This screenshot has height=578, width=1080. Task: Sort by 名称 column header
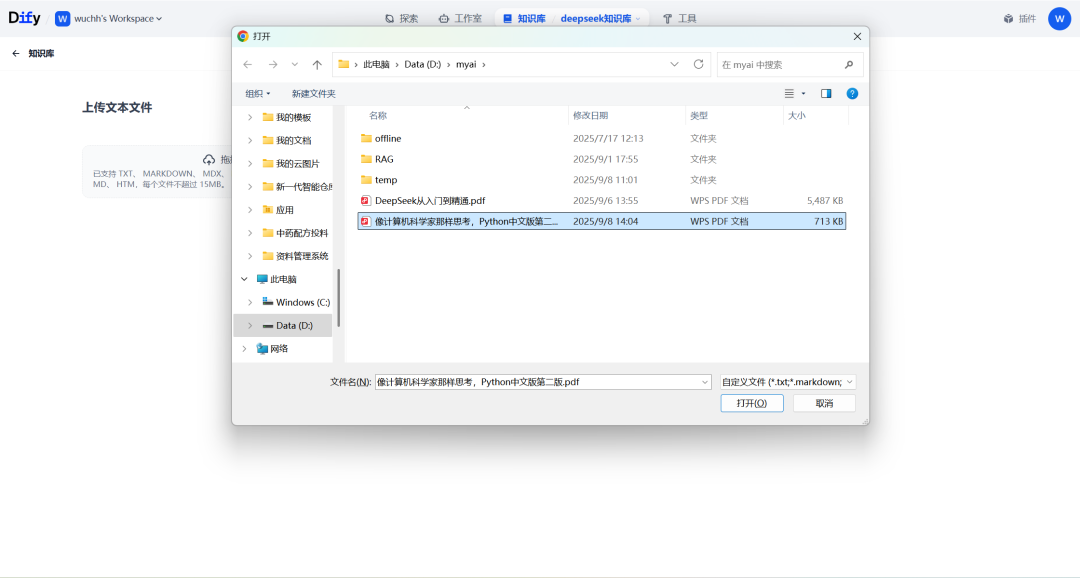(378, 116)
